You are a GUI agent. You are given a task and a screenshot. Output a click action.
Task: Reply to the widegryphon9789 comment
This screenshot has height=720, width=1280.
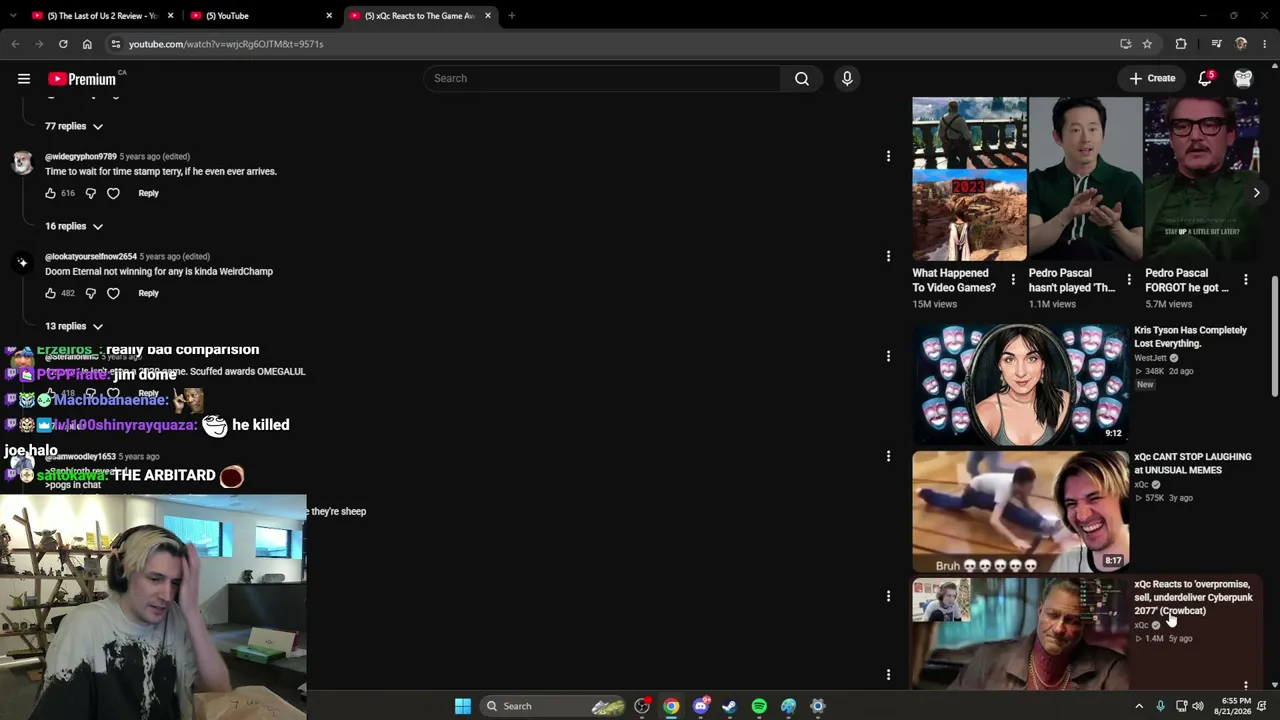[148, 193]
